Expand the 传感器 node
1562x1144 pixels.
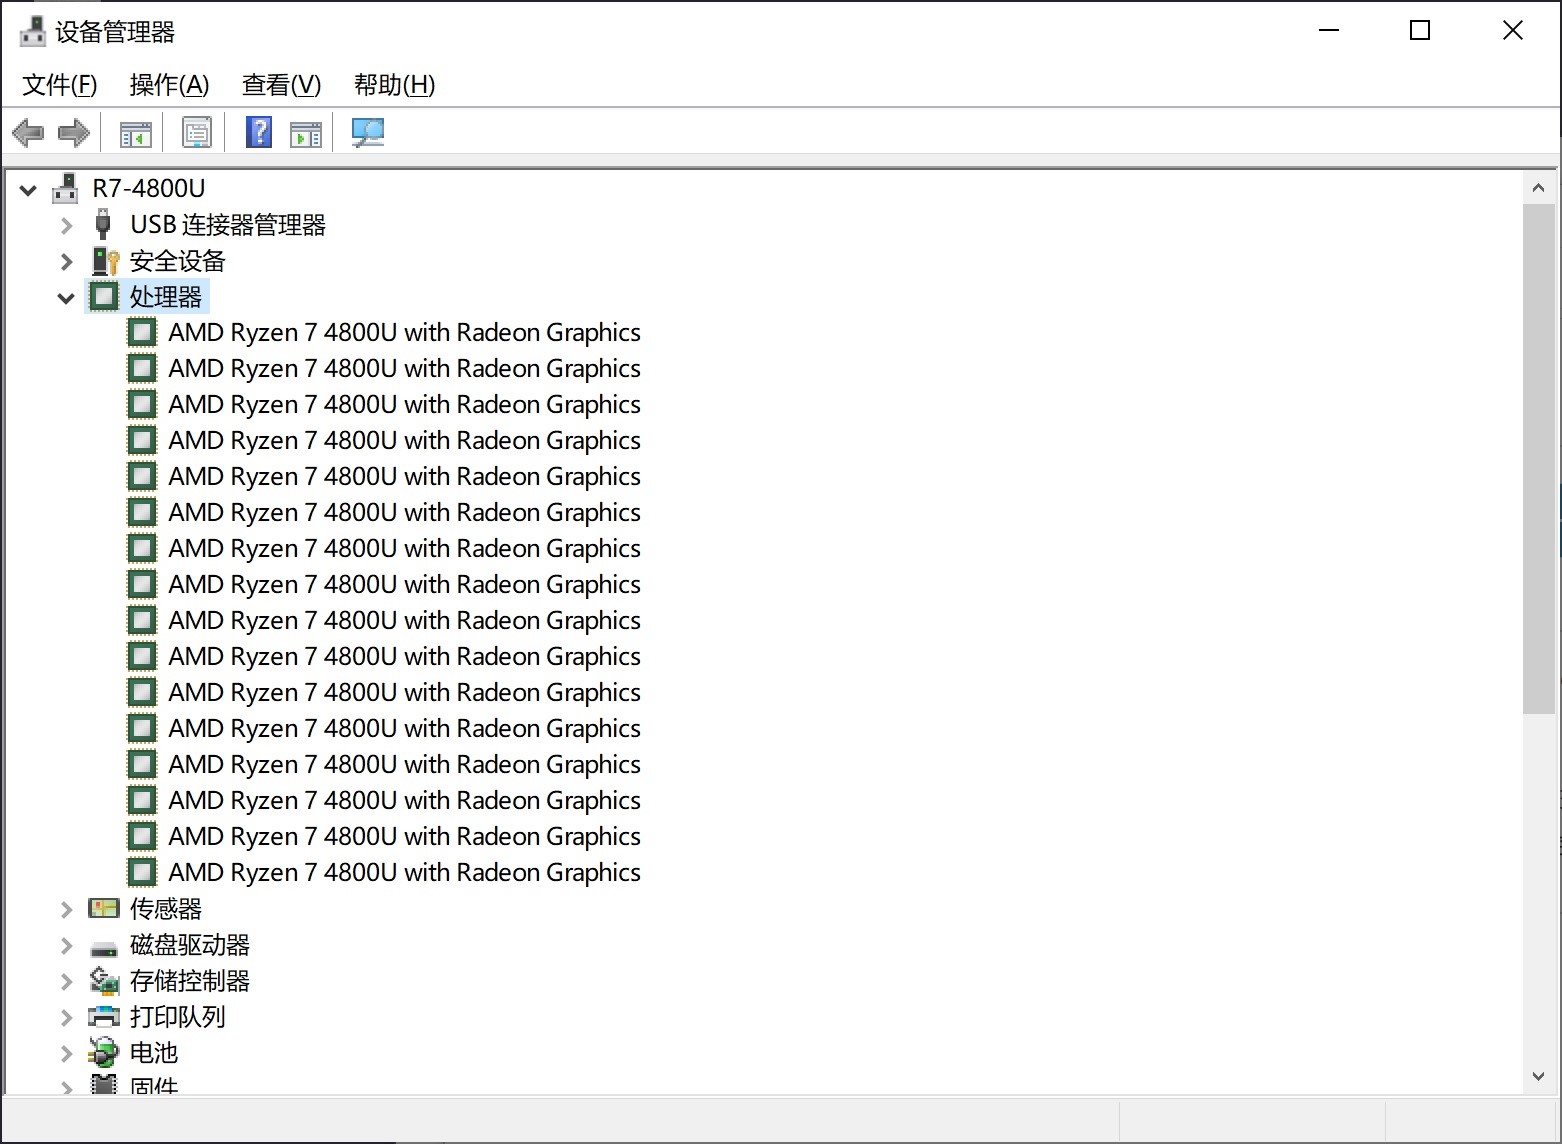(66, 909)
